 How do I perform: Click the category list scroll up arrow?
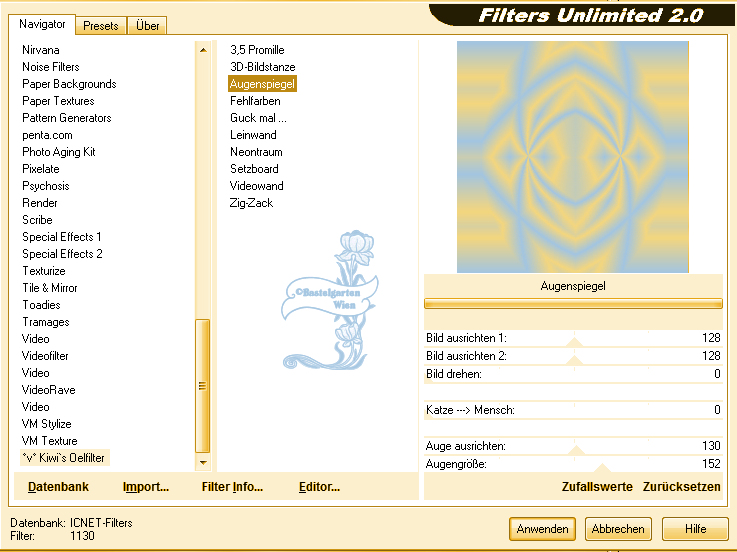pyautogui.click(x=203, y=50)
